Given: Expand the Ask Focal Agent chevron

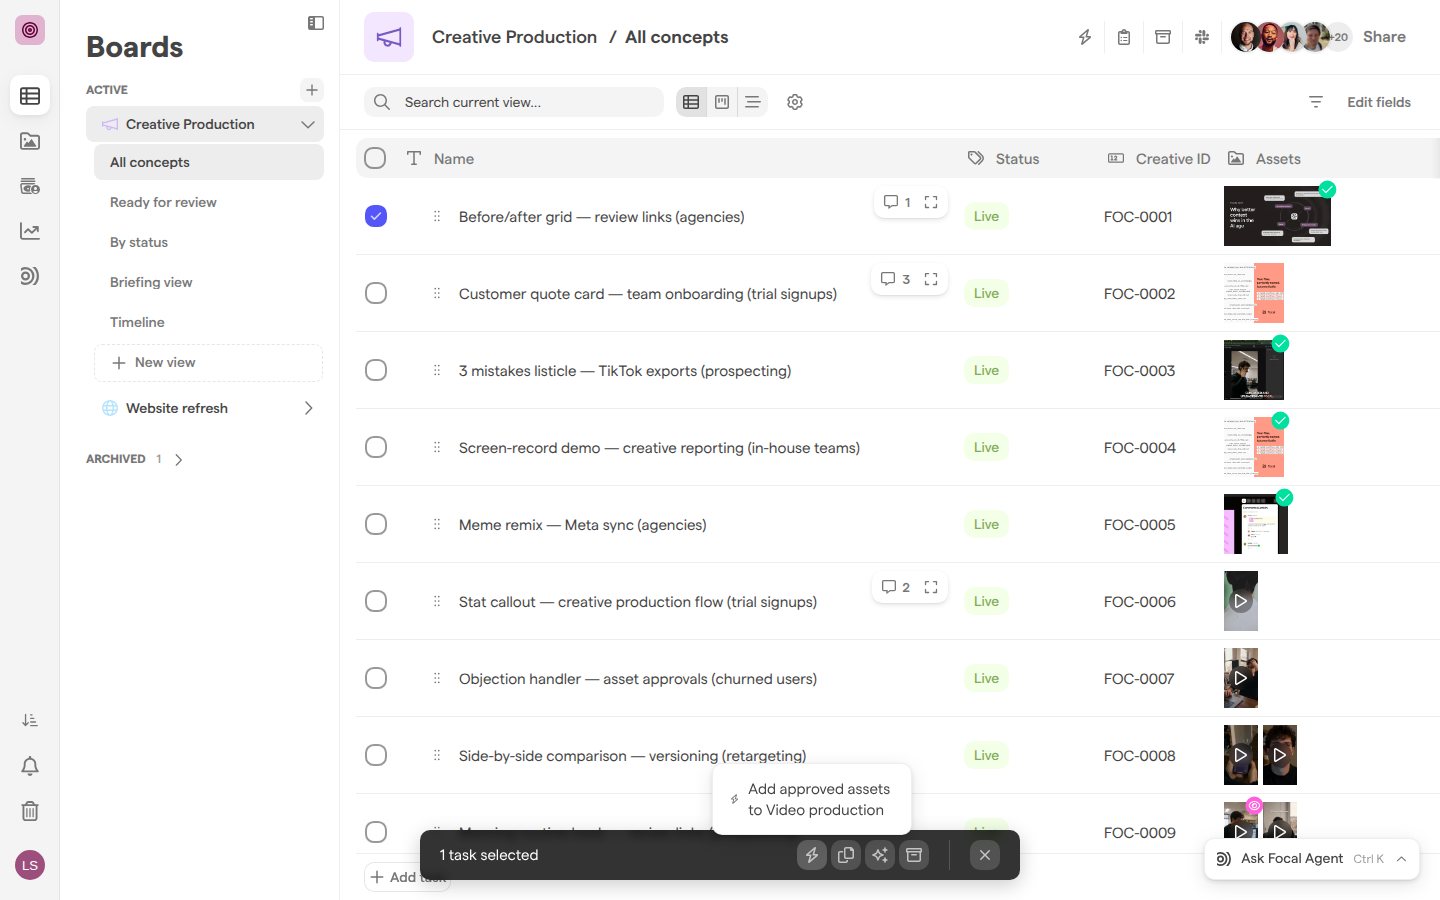Looking at the screenshot, I should [1402, 859].
